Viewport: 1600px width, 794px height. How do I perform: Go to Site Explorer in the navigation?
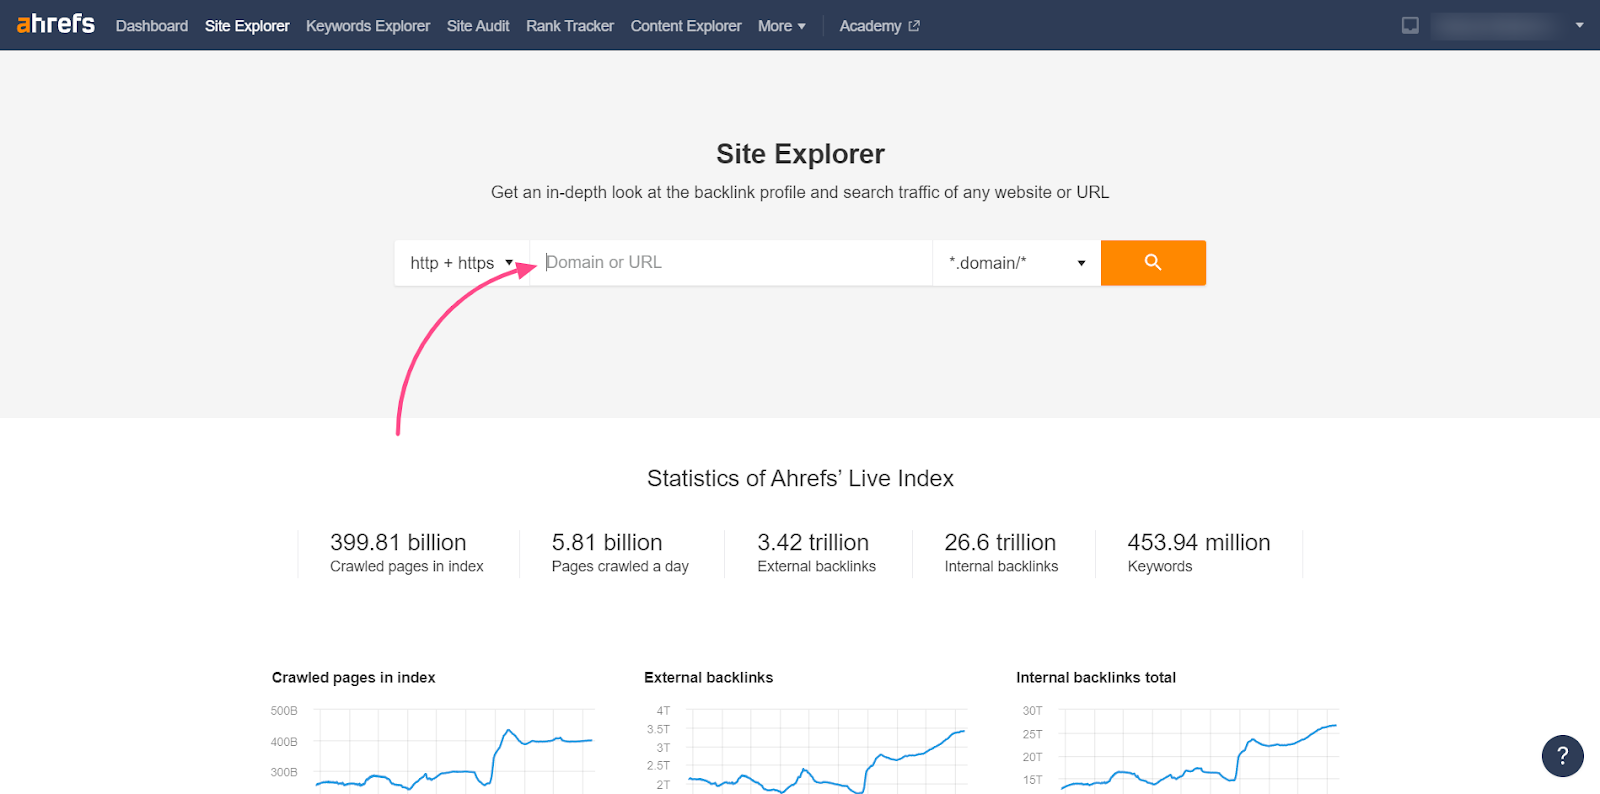tap(247, 26)
